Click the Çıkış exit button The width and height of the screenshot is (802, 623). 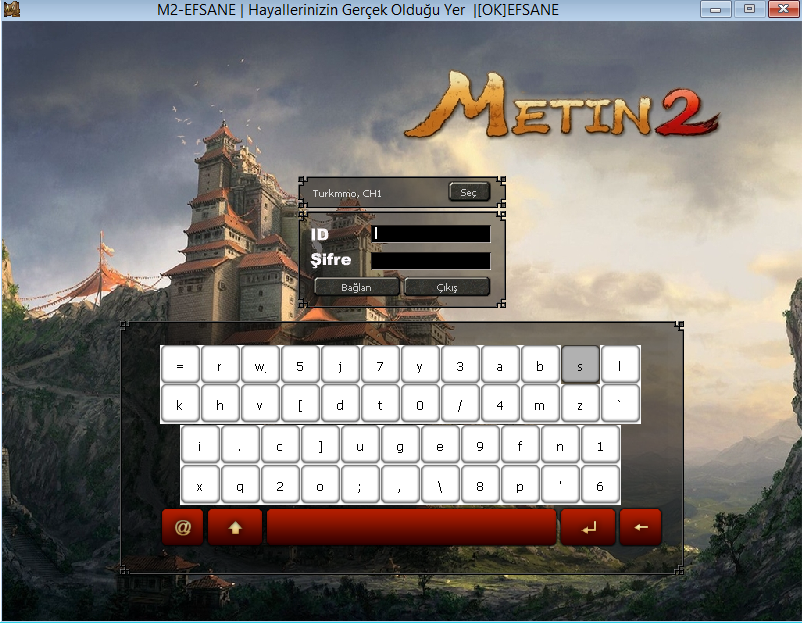click(x=447, y=287)
